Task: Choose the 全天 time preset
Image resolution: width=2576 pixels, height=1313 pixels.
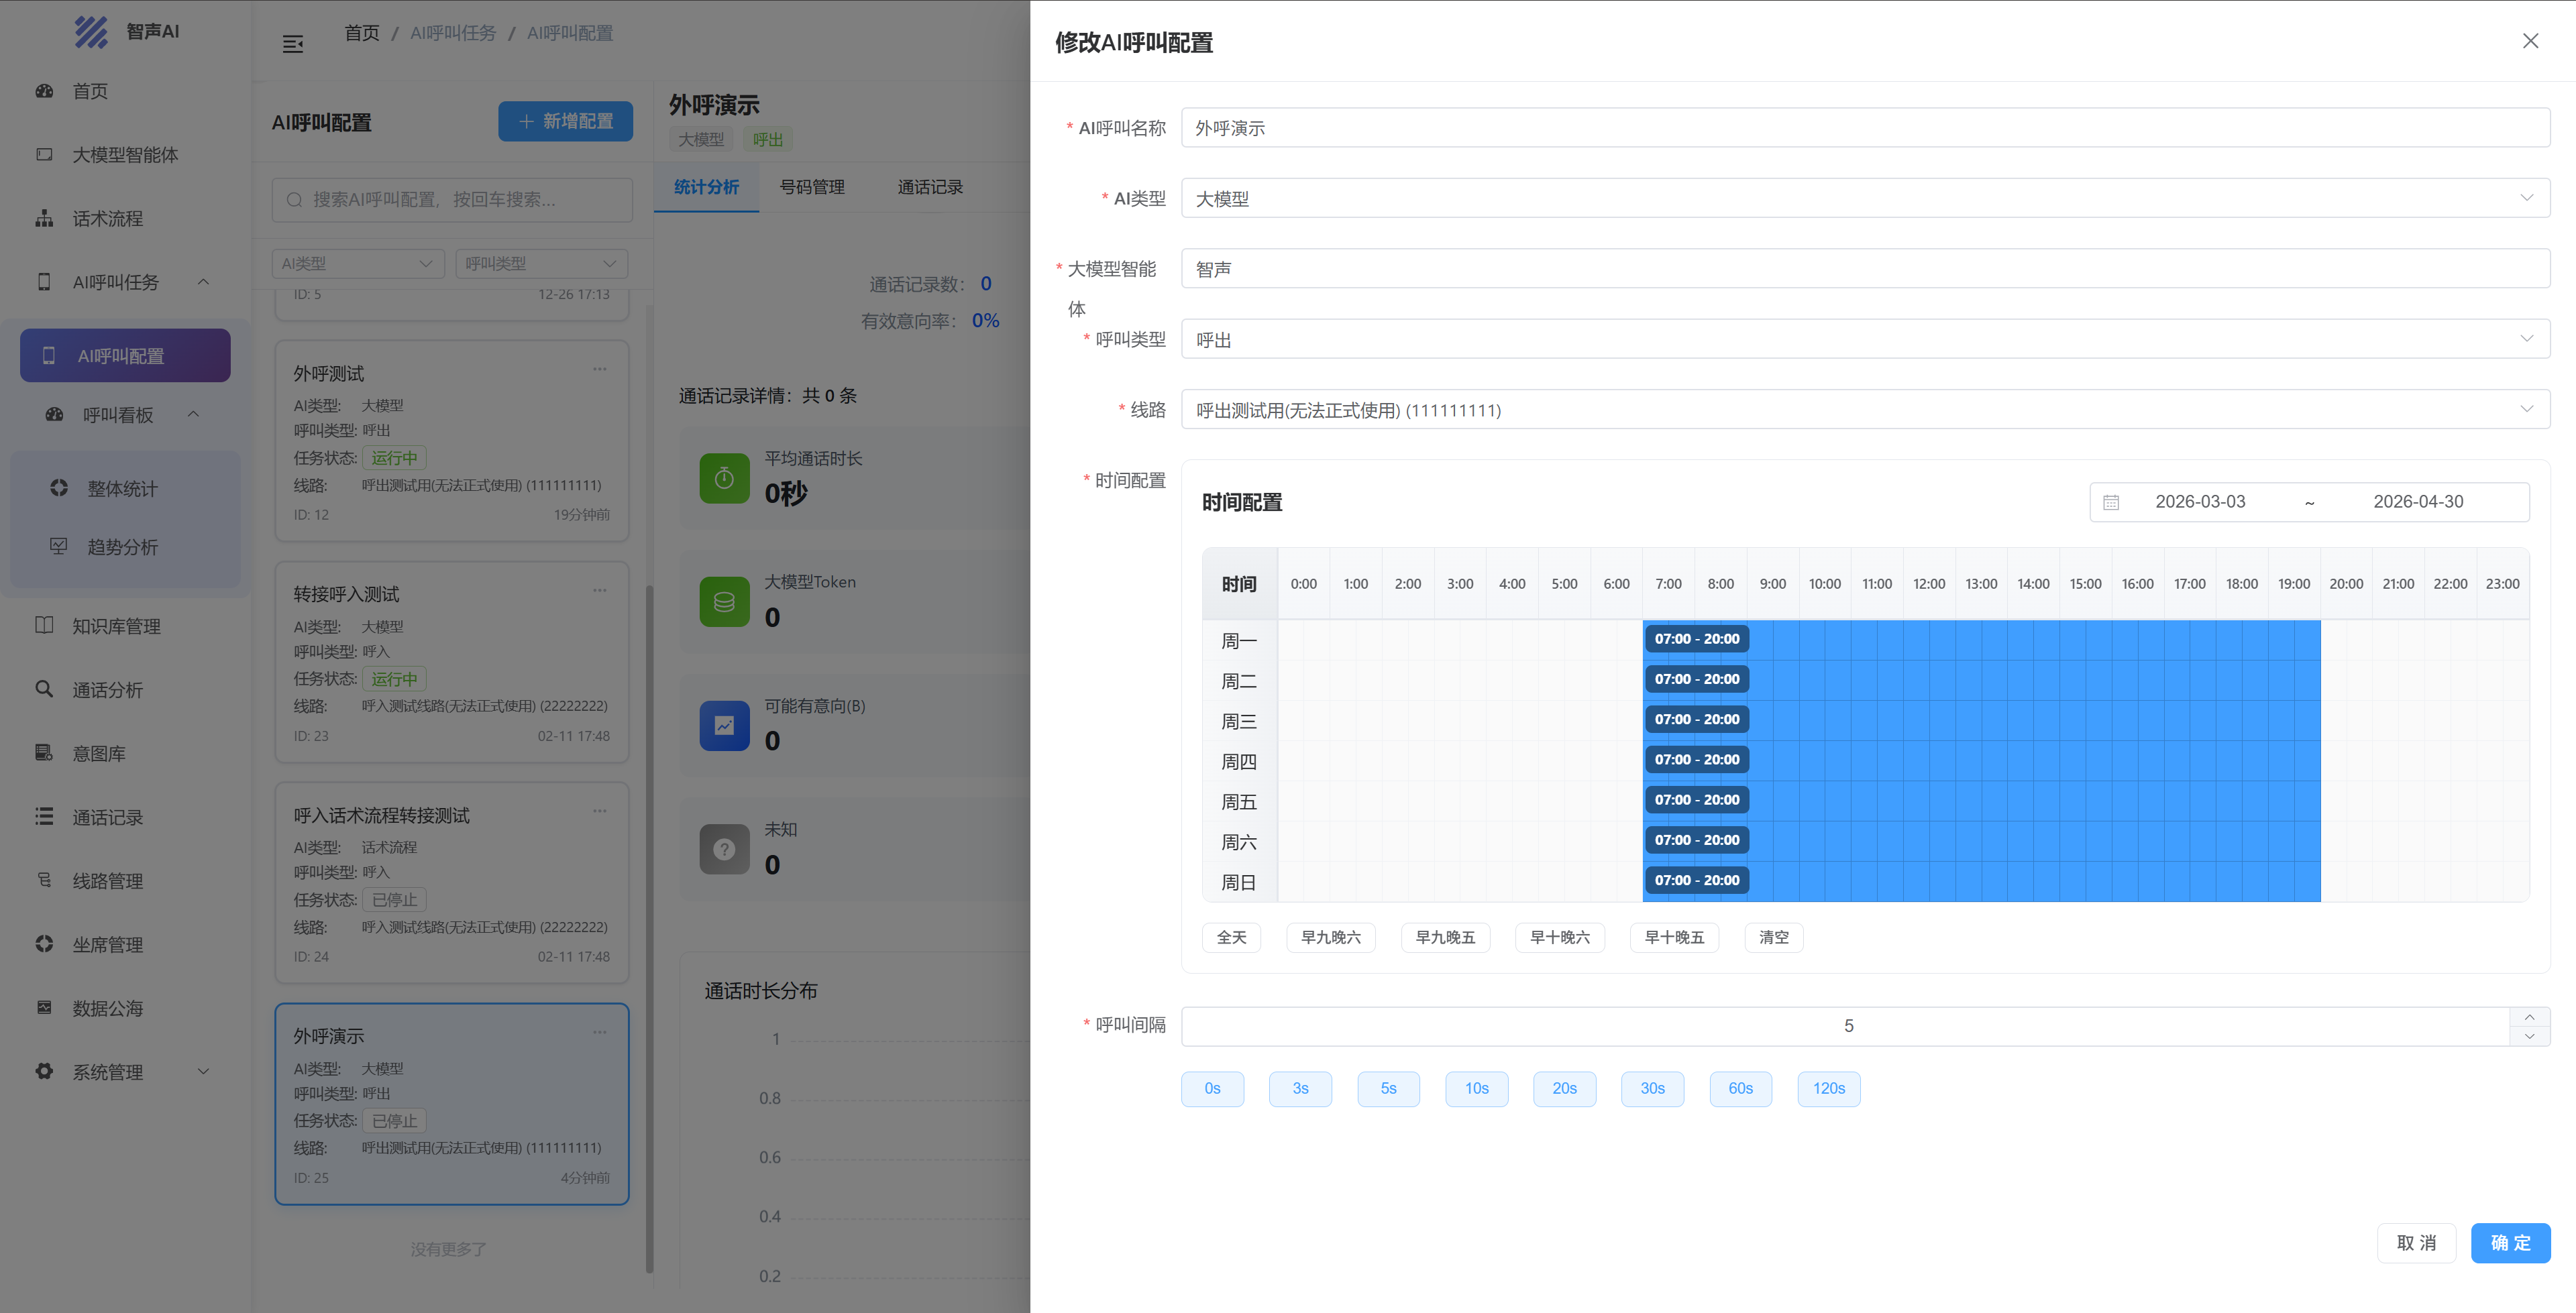Action: coord(1231,937)
